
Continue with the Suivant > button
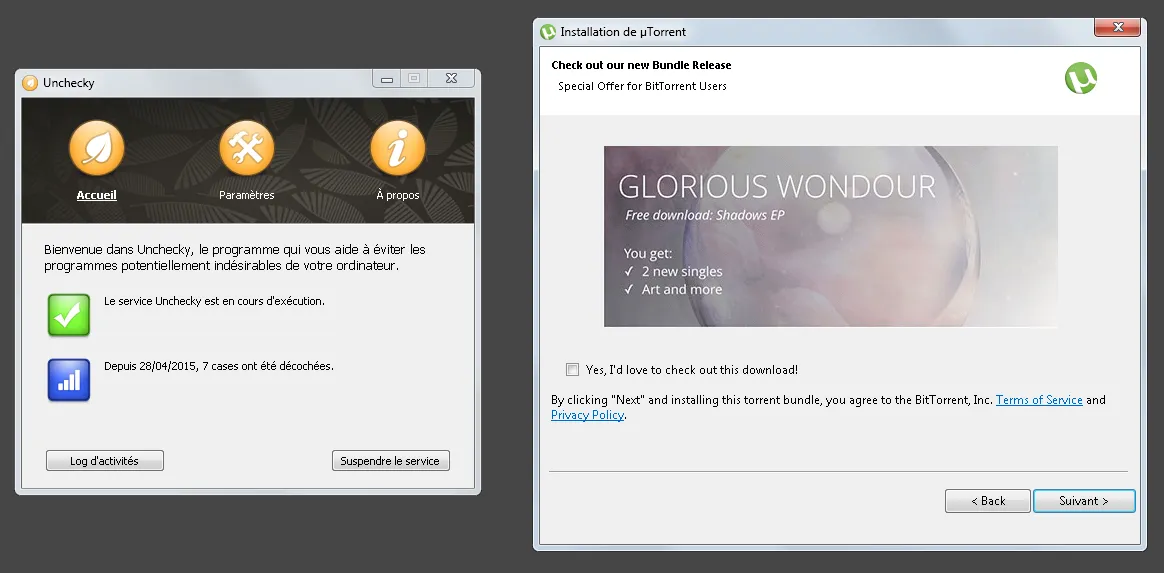[1084, 501]
